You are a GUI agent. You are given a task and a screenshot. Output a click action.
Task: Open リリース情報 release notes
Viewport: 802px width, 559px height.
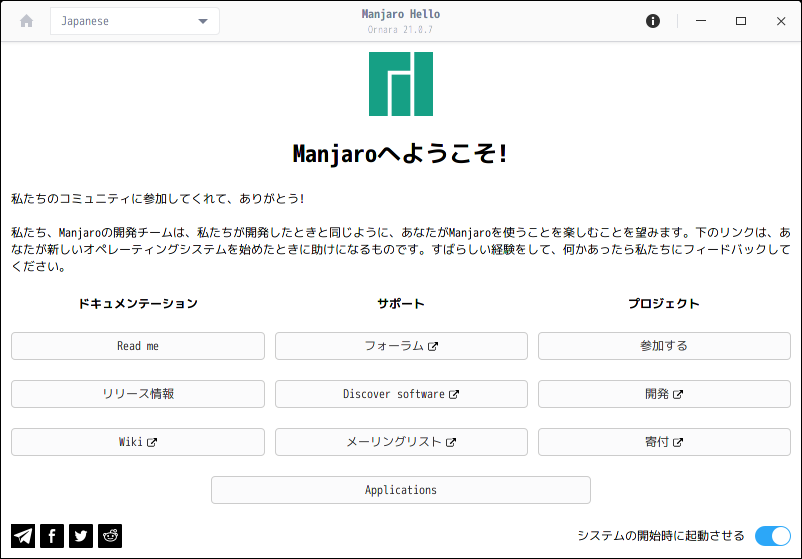point(138,394)
